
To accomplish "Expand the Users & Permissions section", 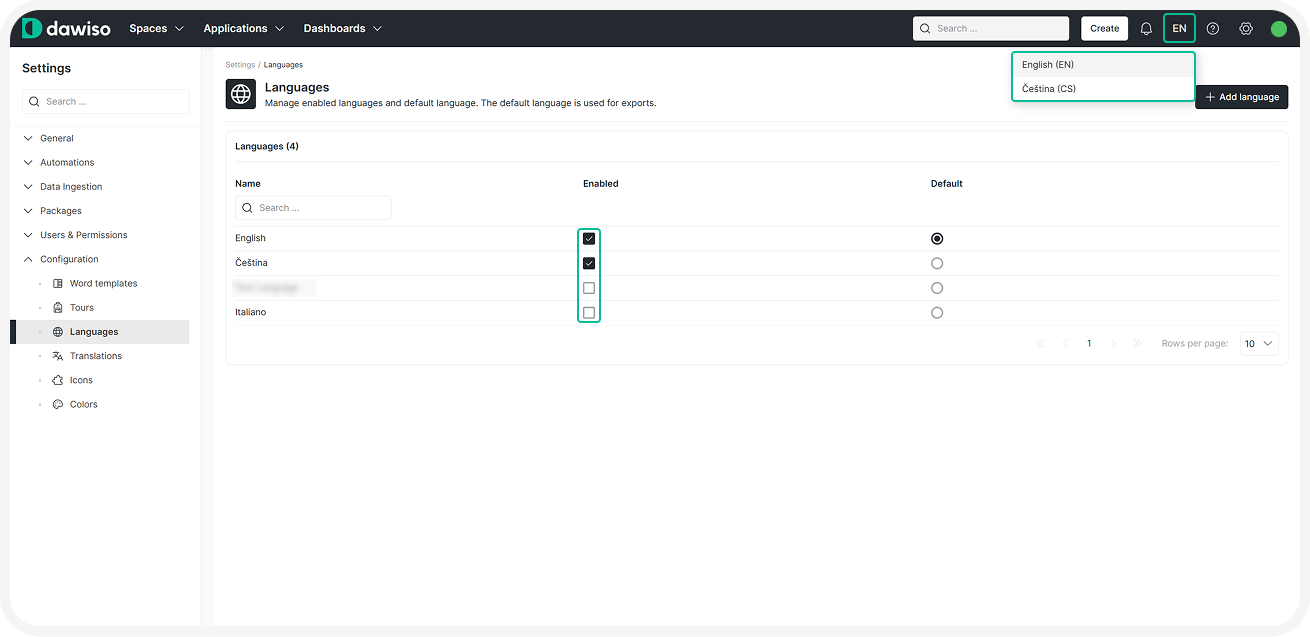I will pos(83,235).
